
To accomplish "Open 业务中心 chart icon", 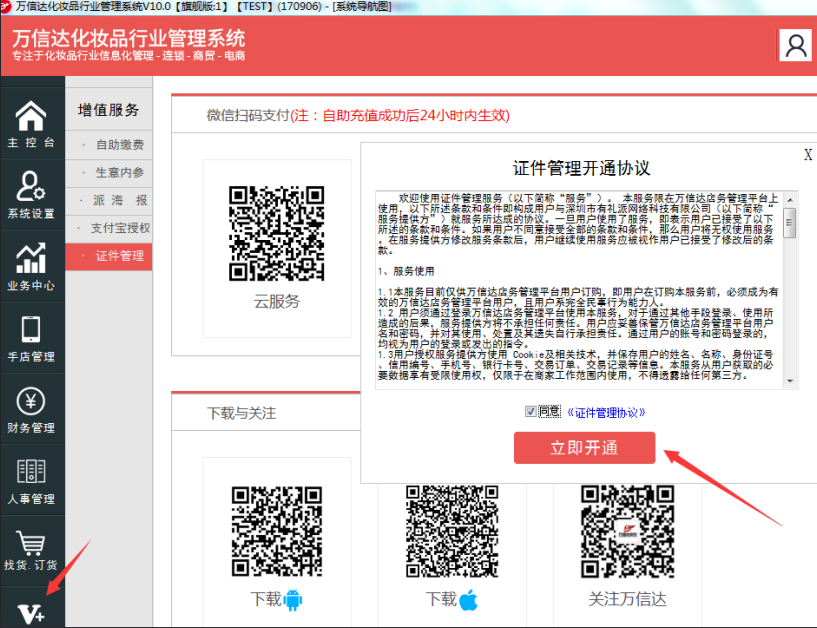I will pos(31,258).
